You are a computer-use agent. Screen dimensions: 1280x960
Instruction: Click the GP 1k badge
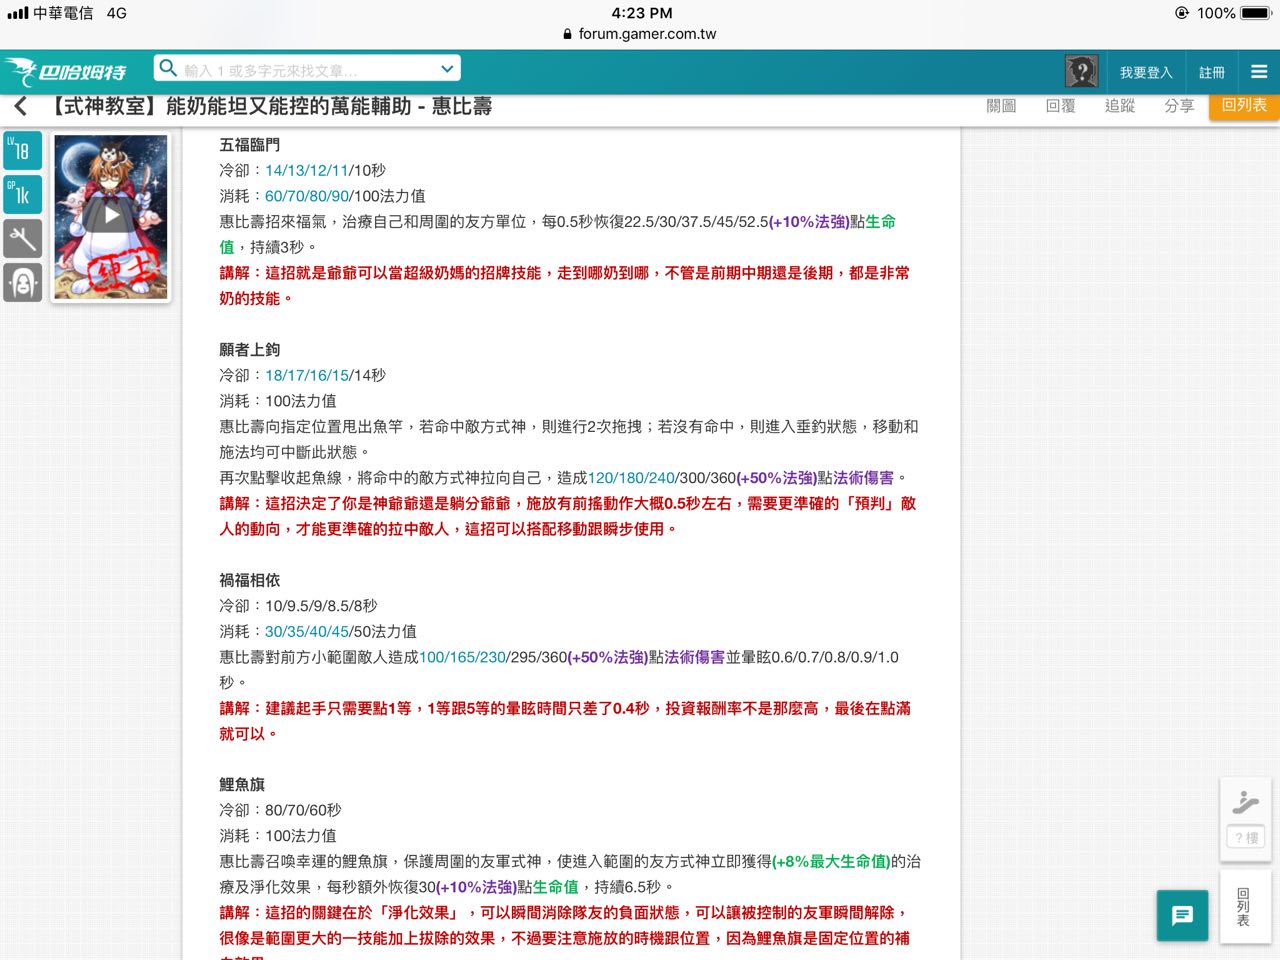click(23, 195)
